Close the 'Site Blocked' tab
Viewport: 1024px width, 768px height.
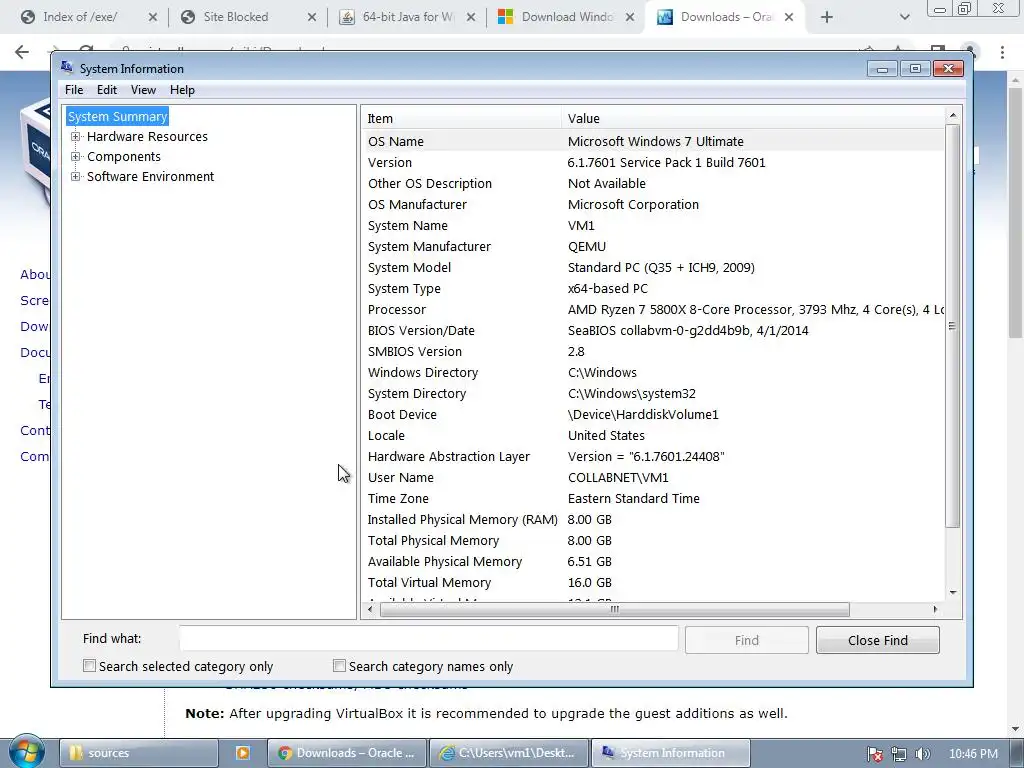[312, 17]
